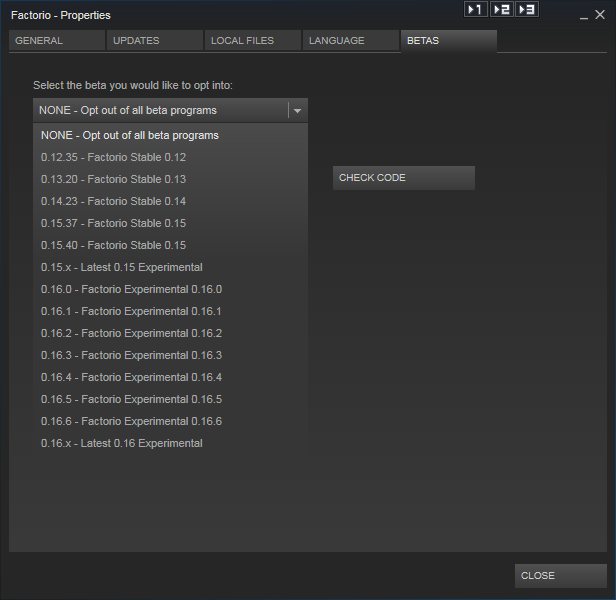The image size is (616, 600).
Task: Pick Factorio Experimental 0.16.0 entry
Action: click(170, 289)
